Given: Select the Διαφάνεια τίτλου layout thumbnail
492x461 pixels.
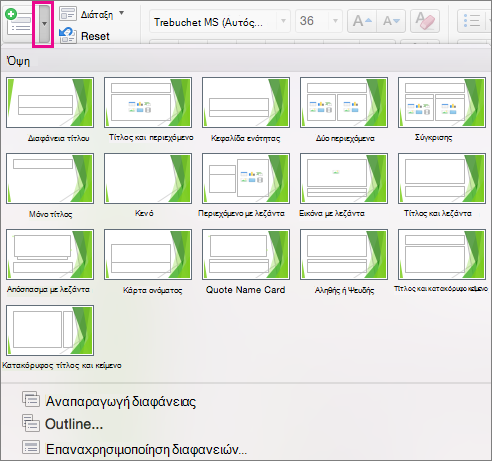Looking at the screenshot, I should [50, 103].
